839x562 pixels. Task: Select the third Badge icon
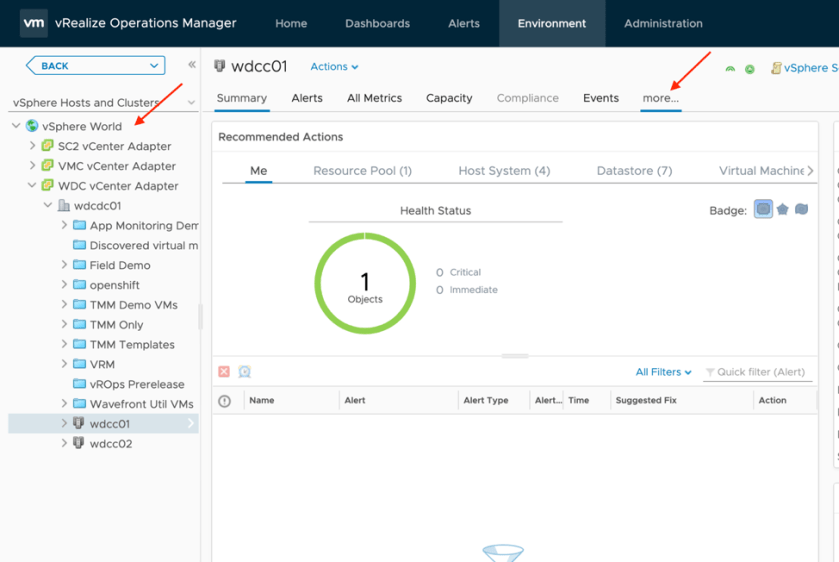[x=801, y=210]
